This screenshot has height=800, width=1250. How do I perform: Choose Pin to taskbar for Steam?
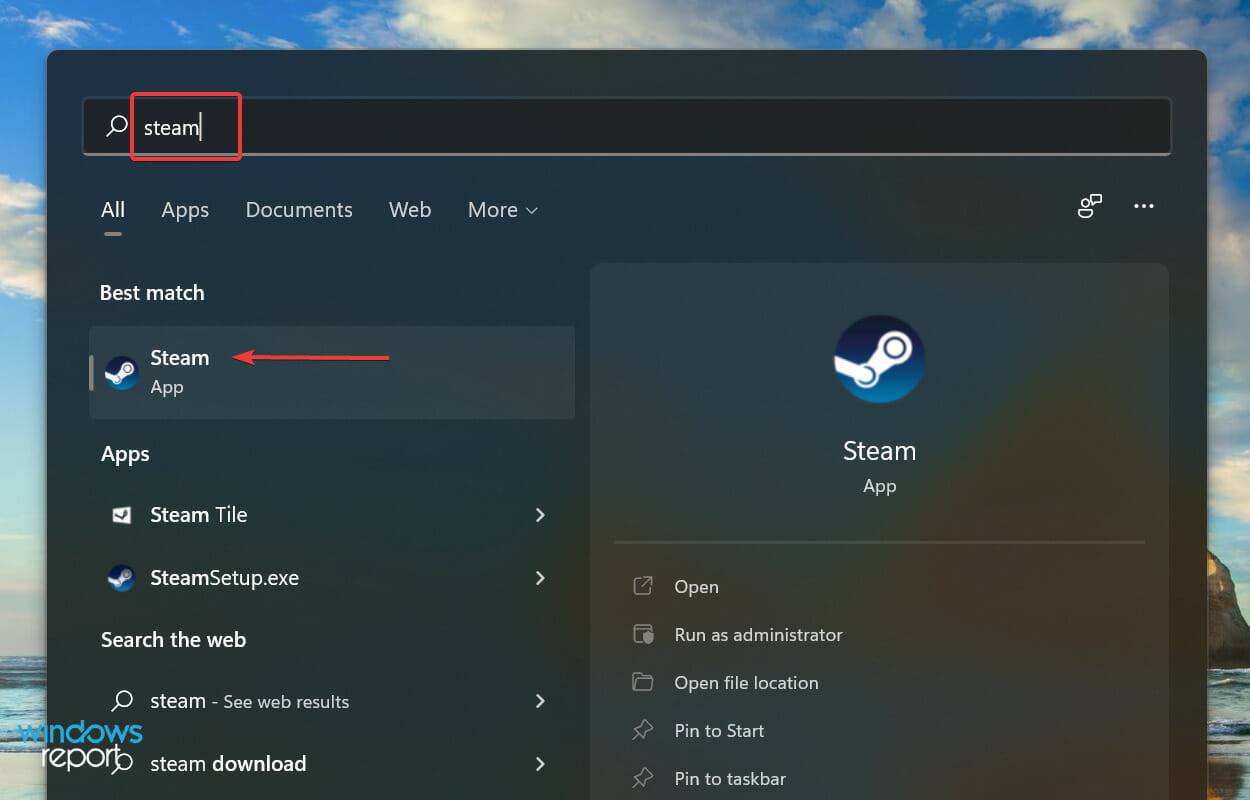pyautogui.click(x=730, y=778)
